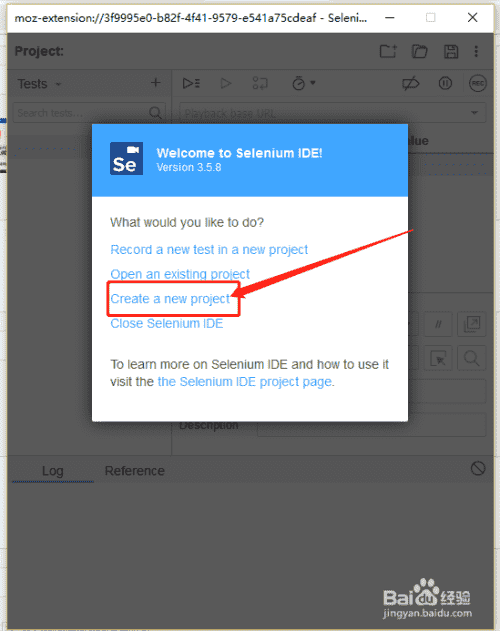Switch to the Log tab
The image size is (500, 631).
(53, 471)
